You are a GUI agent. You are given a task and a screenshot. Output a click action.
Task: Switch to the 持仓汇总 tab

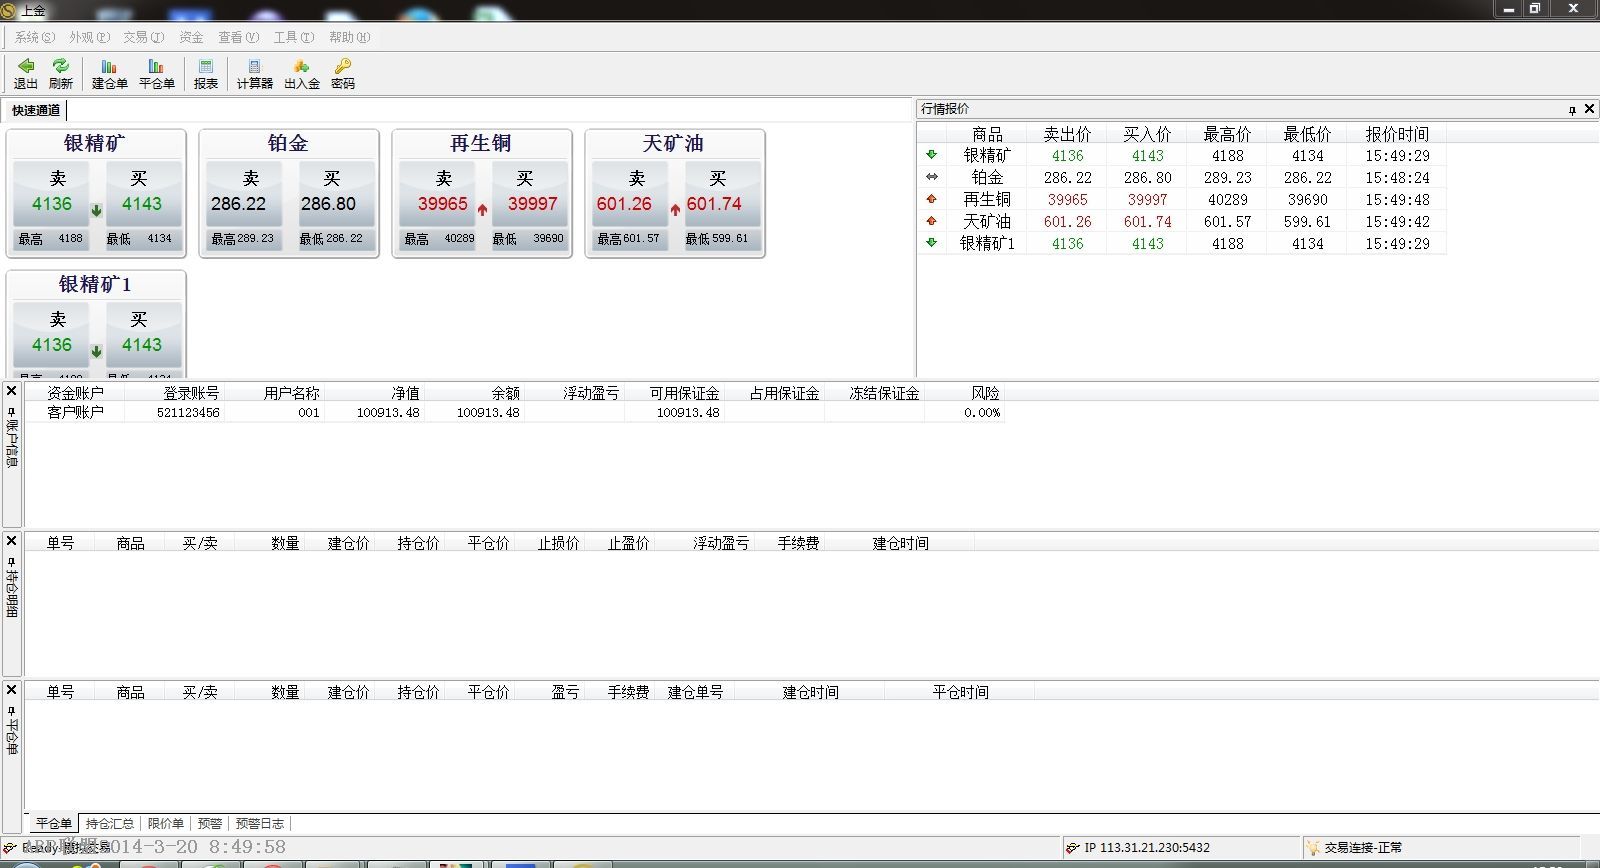[109, 824]
